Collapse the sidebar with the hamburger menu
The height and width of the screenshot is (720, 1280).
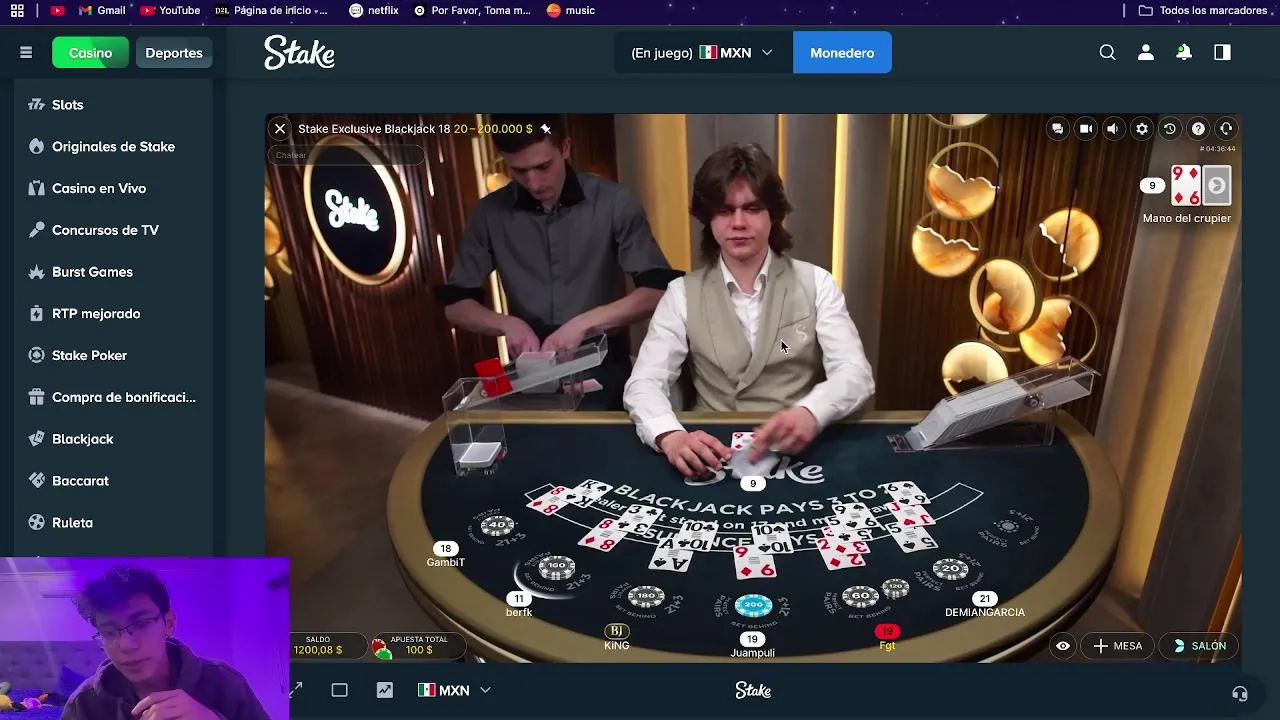click(x=26, y=53)
